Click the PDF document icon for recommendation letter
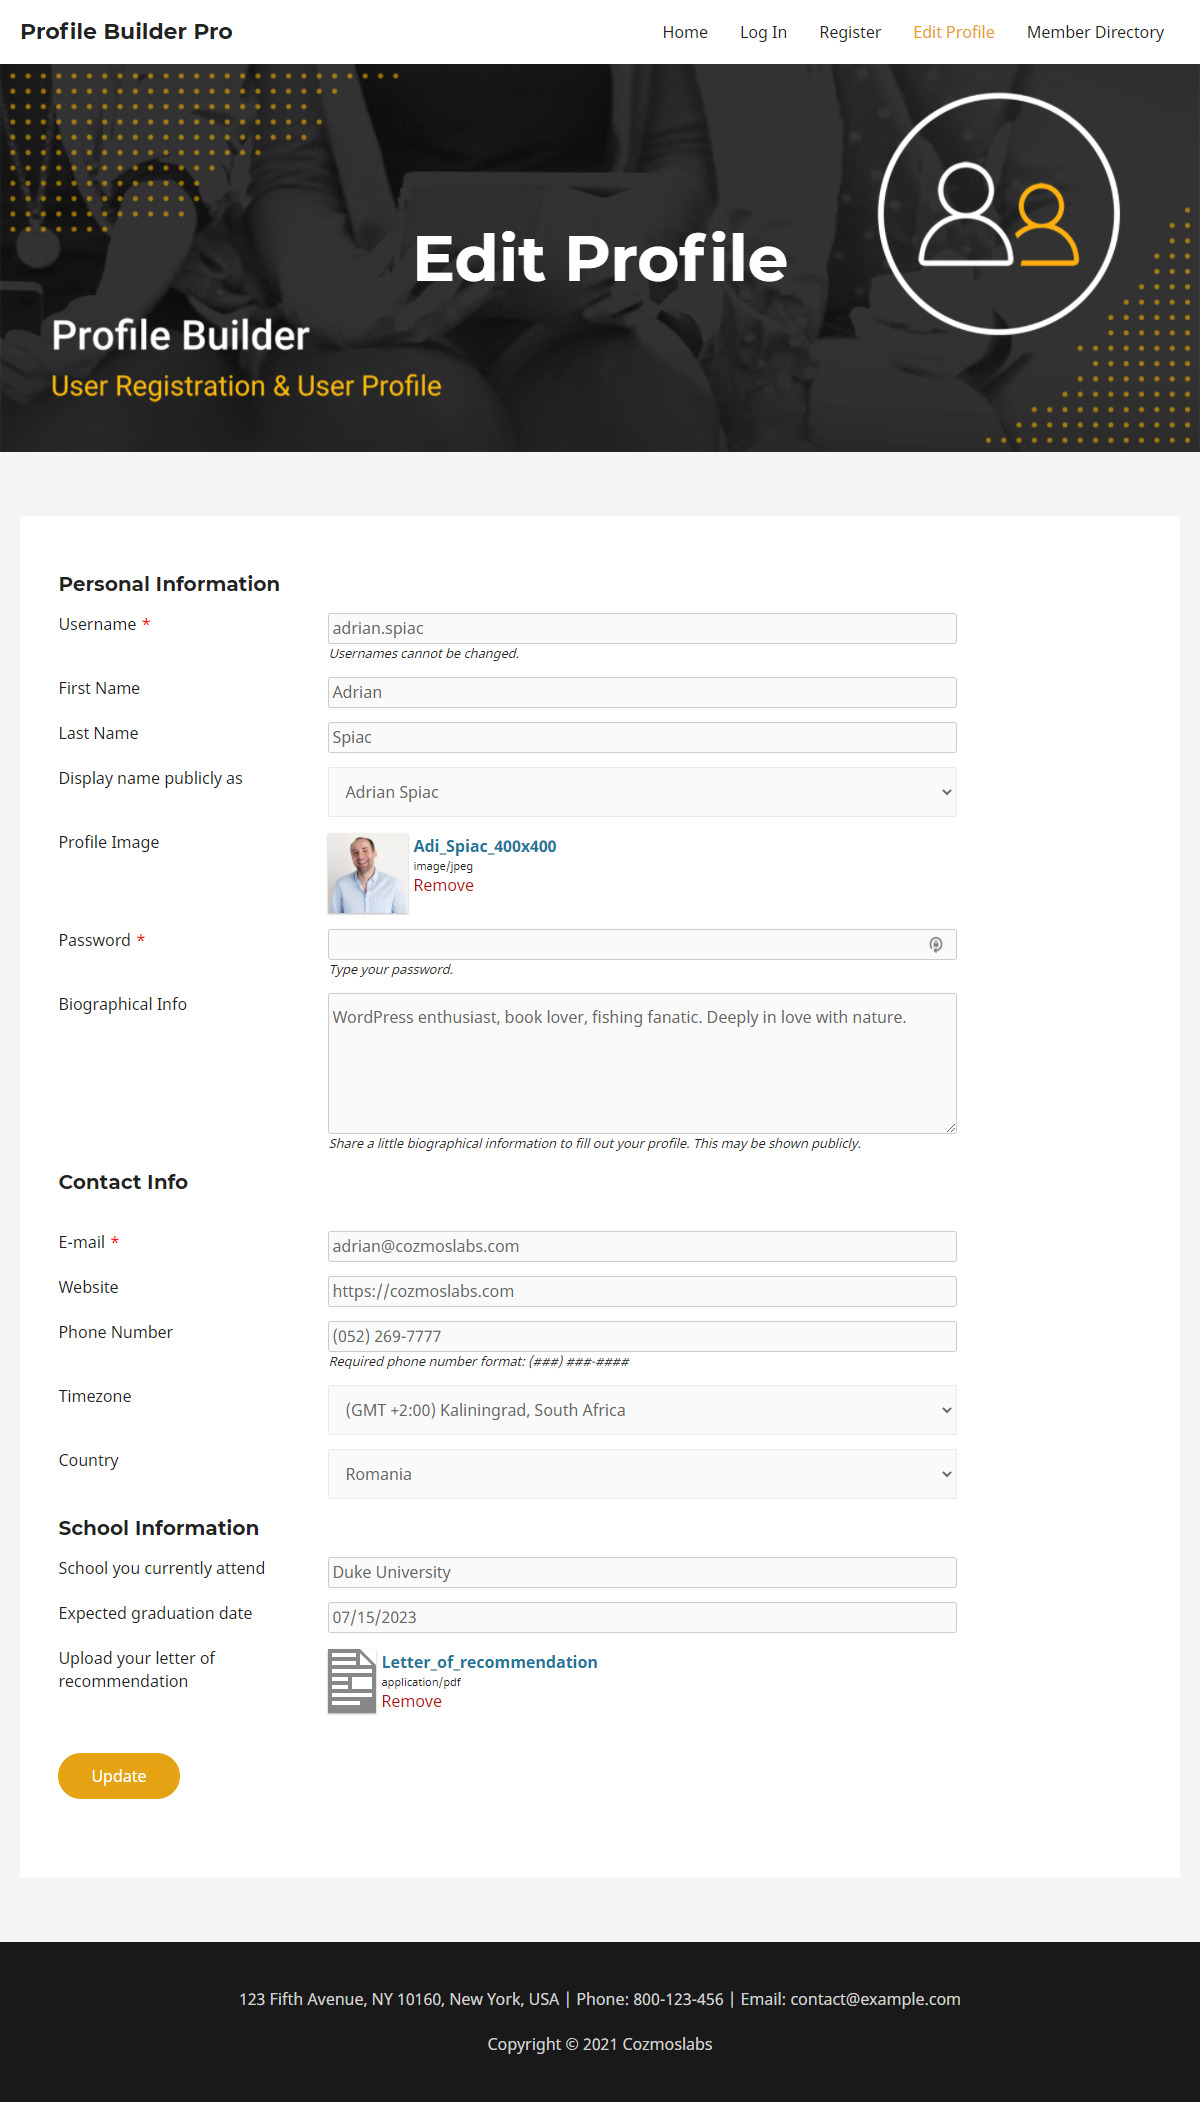The width and height of the screenshot is (1200, 2102). 352,1681
